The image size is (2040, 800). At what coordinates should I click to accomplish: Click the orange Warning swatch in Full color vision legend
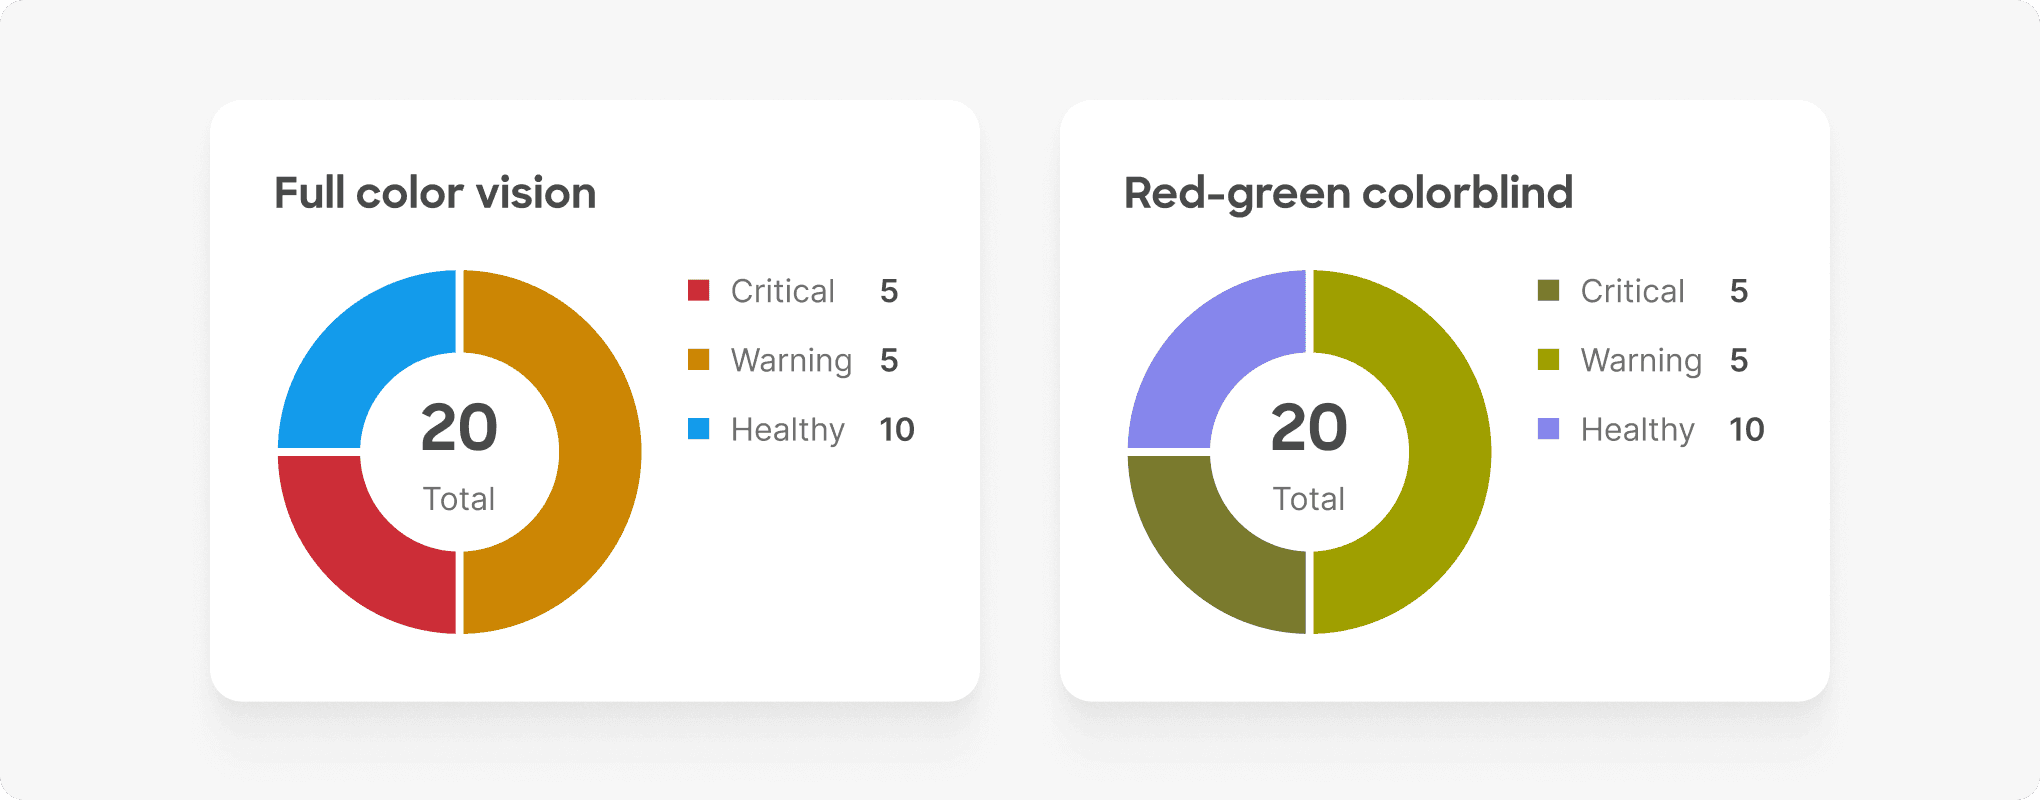tap(699, 360)
